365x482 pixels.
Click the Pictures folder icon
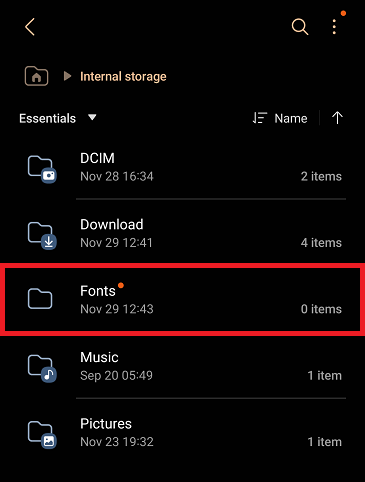[42, 435]
